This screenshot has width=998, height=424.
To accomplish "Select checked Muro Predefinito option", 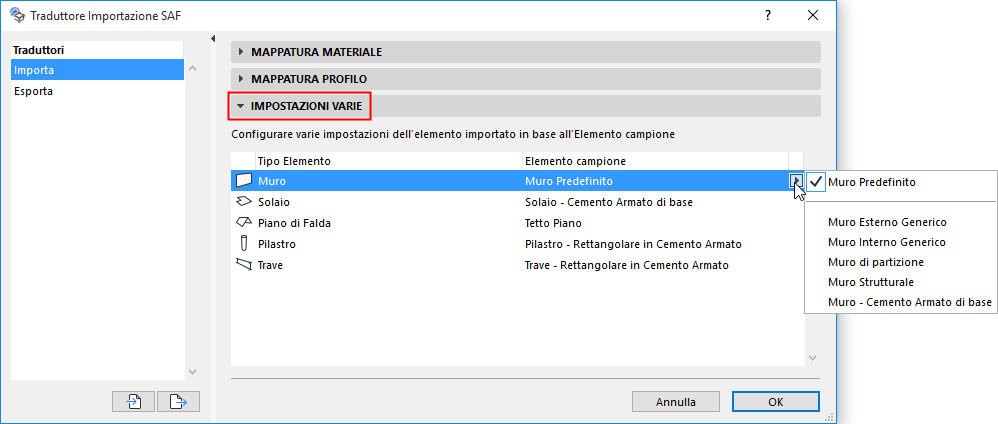I will 871,182.
